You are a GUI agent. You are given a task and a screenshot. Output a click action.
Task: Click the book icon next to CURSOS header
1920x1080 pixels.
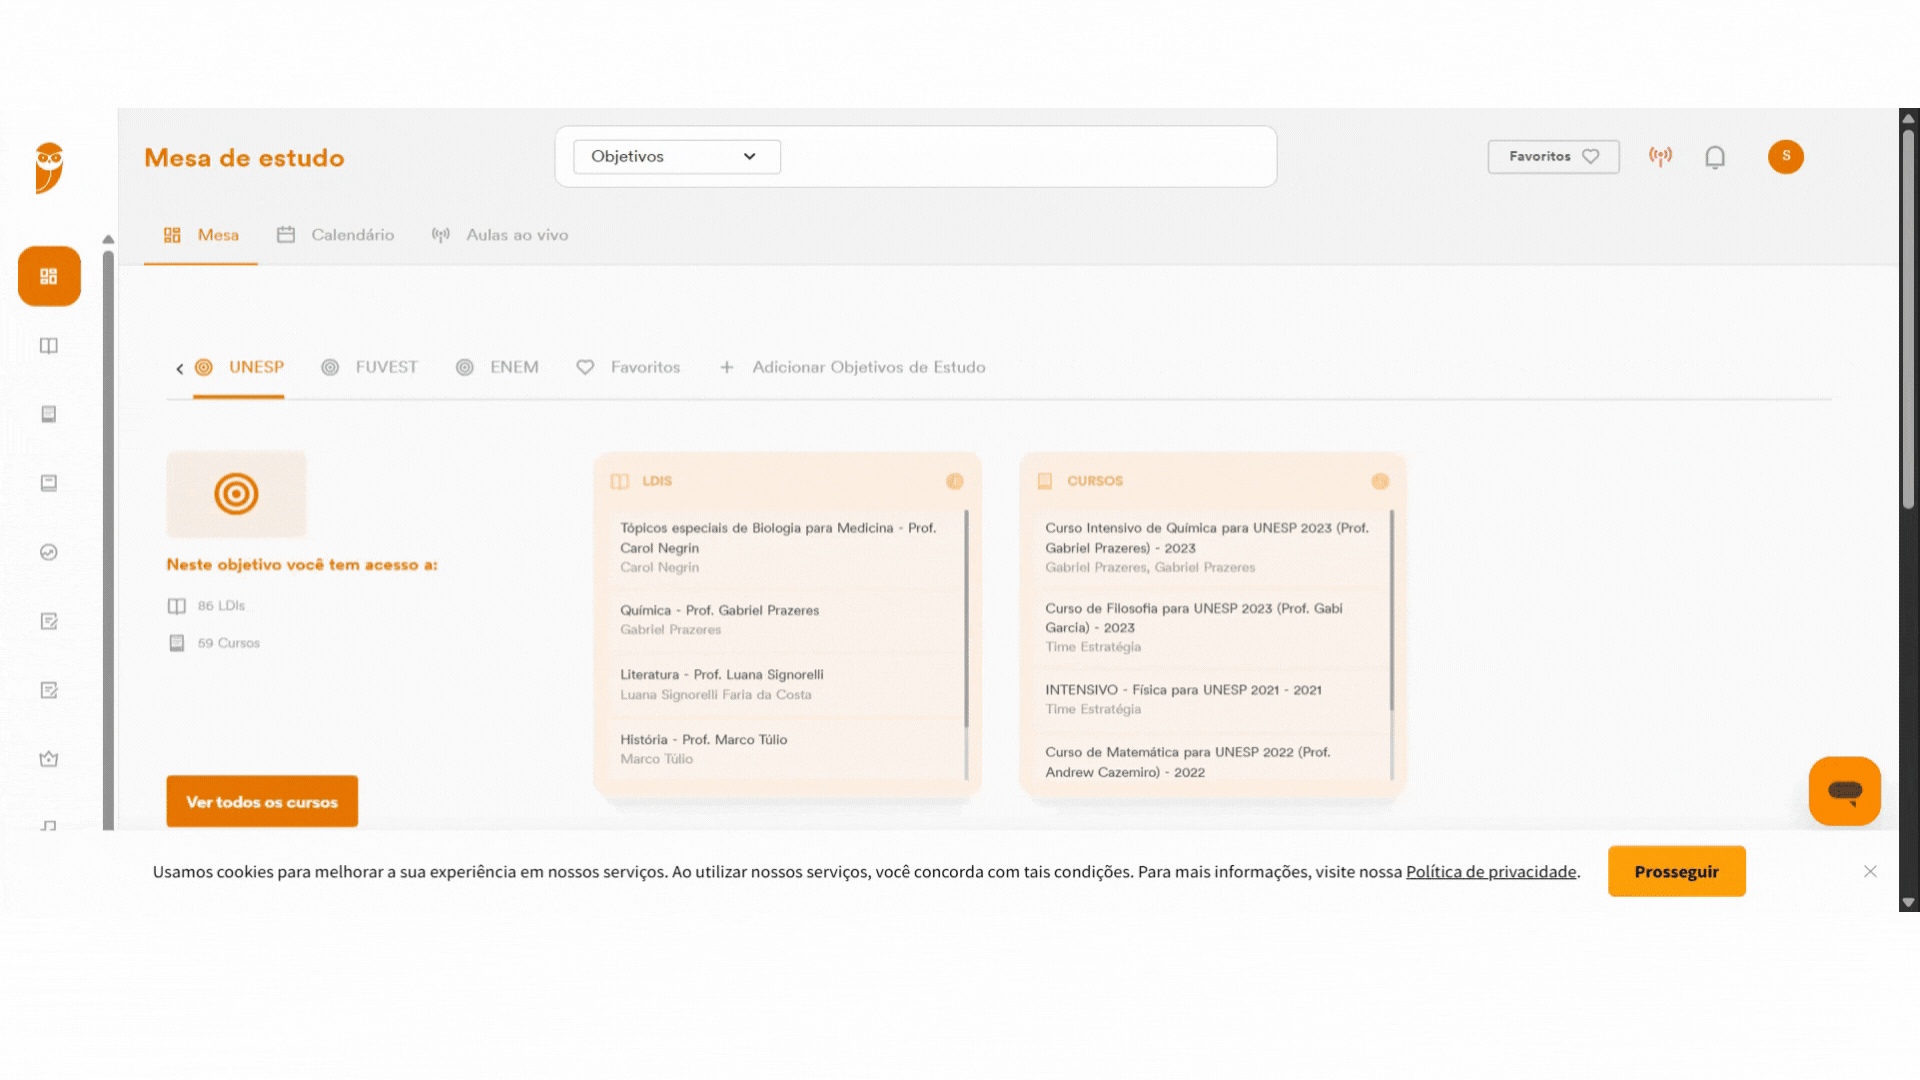click(1045, 481)
